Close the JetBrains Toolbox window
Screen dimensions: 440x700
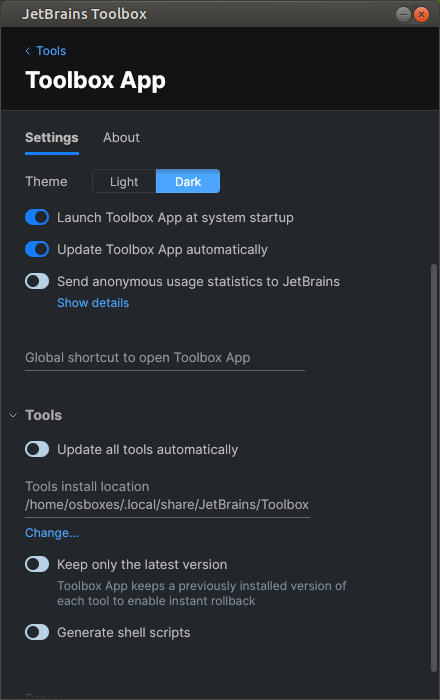[421, 14]
